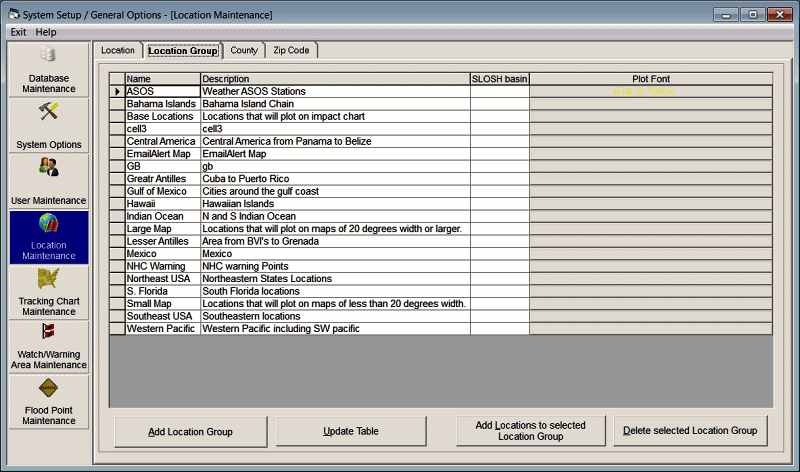Open the Exit menu
800x472 pixels.
coord(18,32)
